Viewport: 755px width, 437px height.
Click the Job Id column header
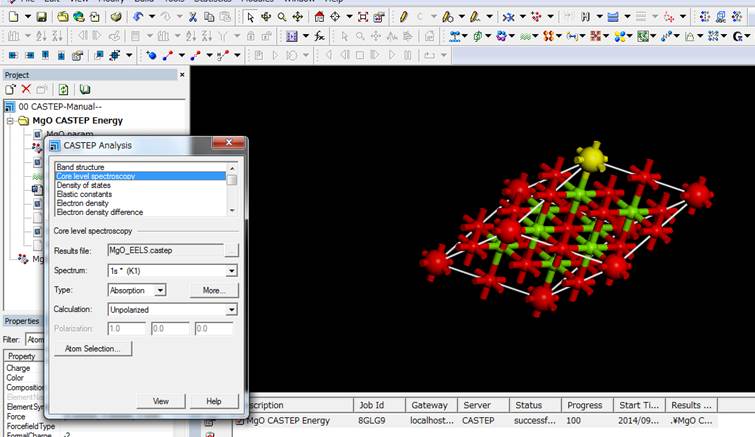point(379,405)
